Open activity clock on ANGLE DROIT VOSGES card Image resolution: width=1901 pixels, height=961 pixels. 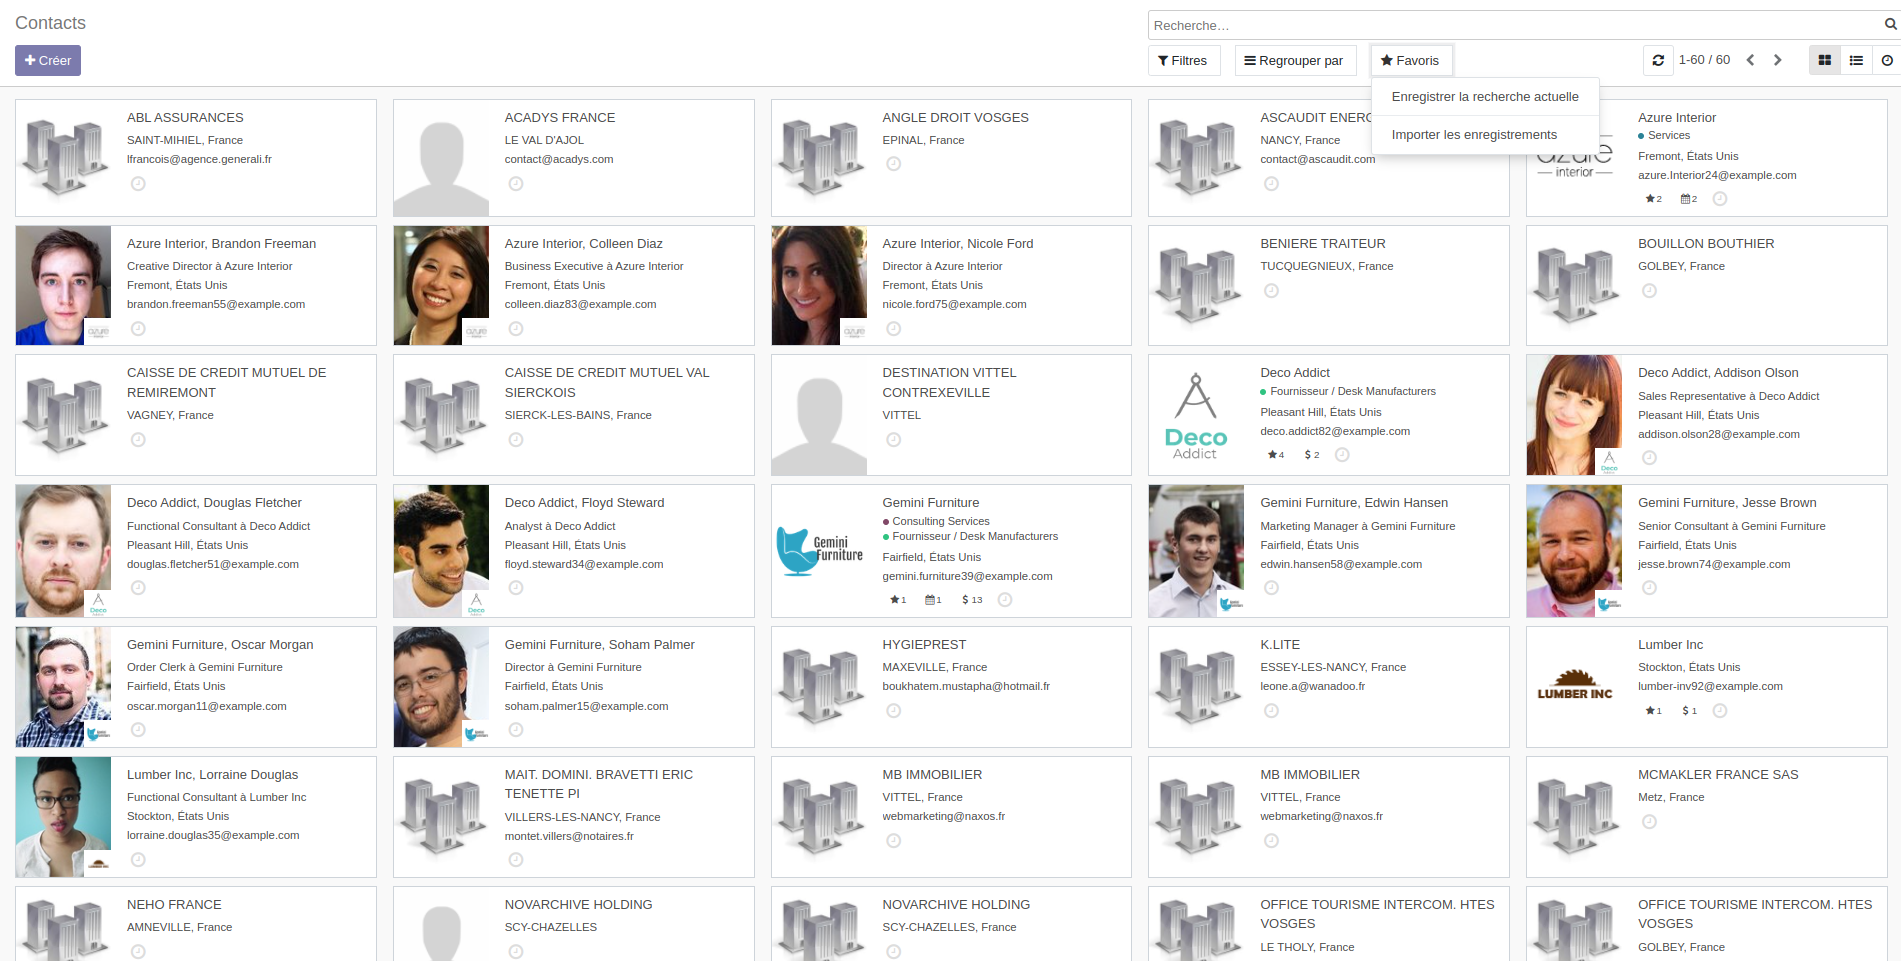click(894, 164)
